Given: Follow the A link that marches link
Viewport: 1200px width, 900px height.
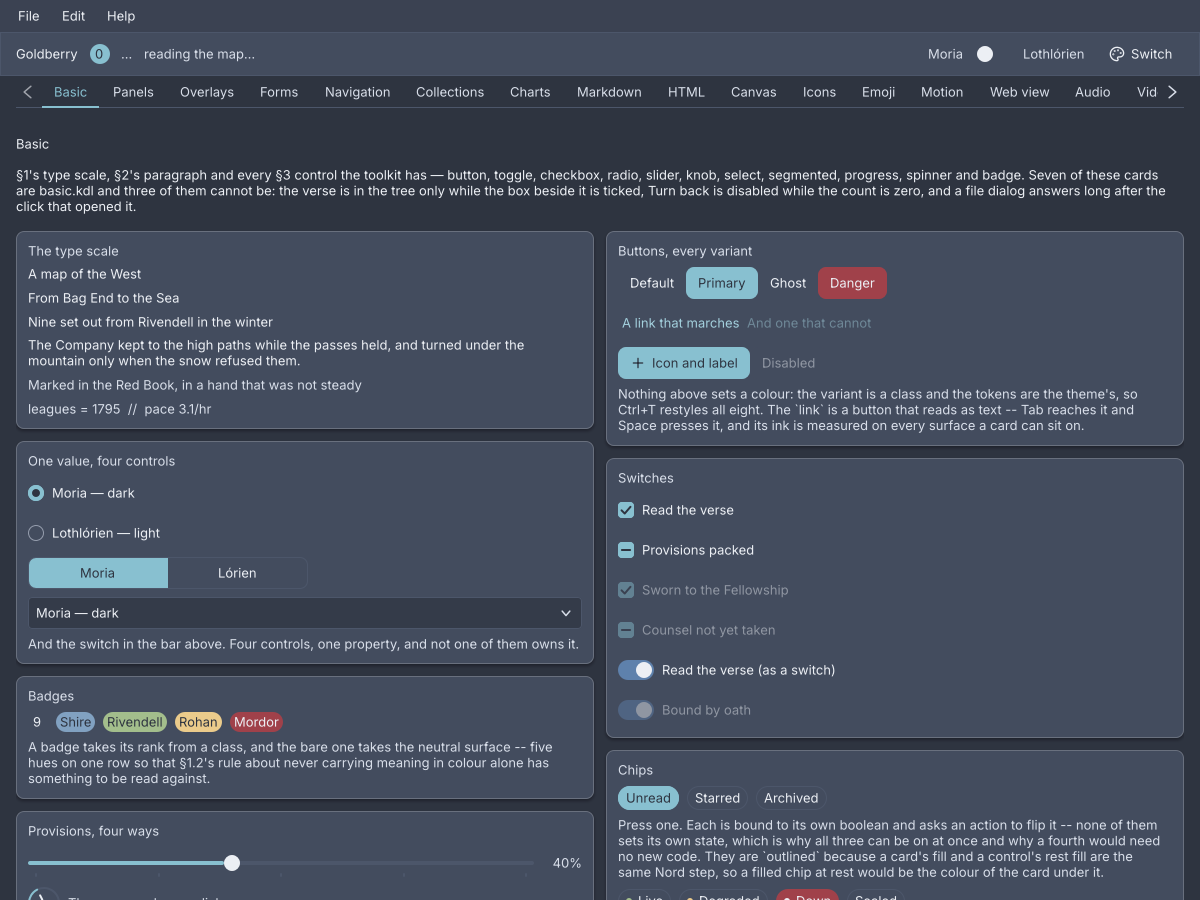Looking at the screenshot, I should 681,323.
